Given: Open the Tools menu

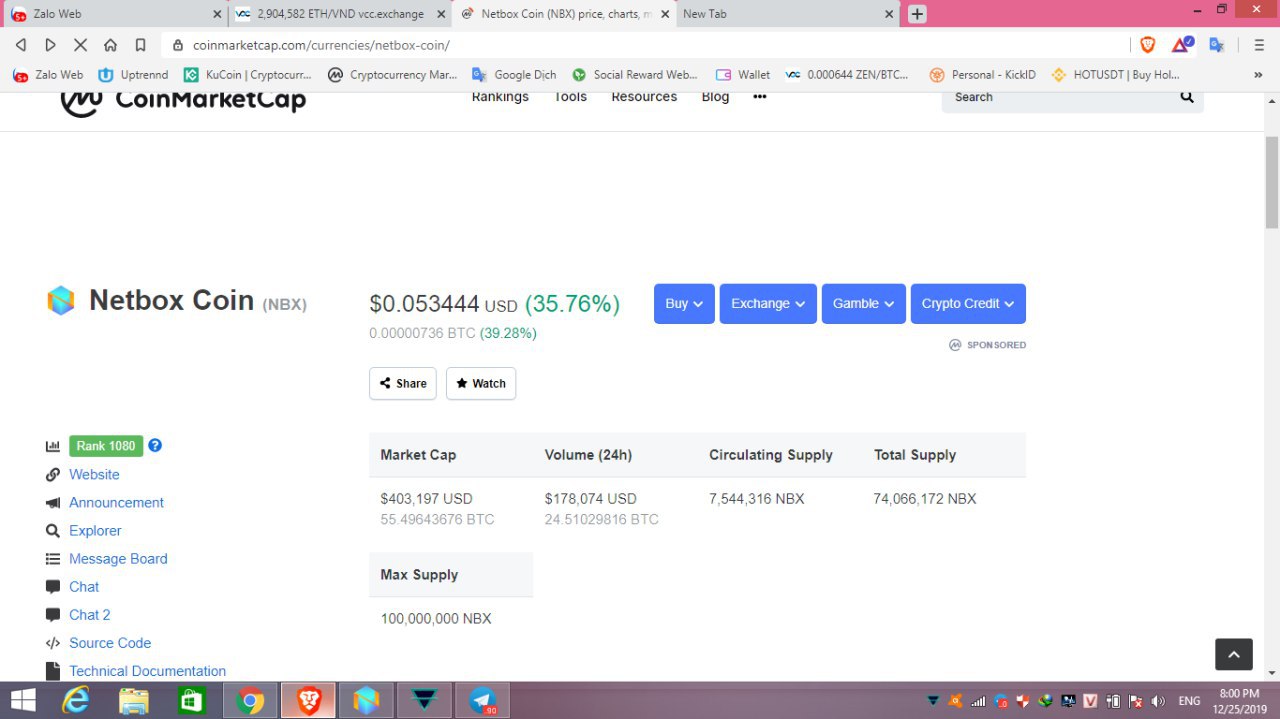Looking at the screenshot, I should pyautogui.click(x=570, y=97).
